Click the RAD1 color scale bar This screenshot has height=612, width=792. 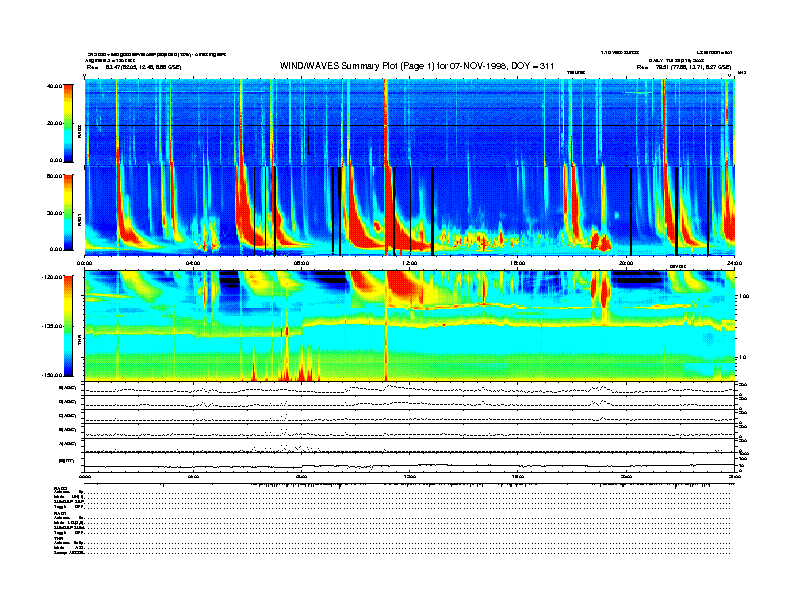(x=68, y=213)
